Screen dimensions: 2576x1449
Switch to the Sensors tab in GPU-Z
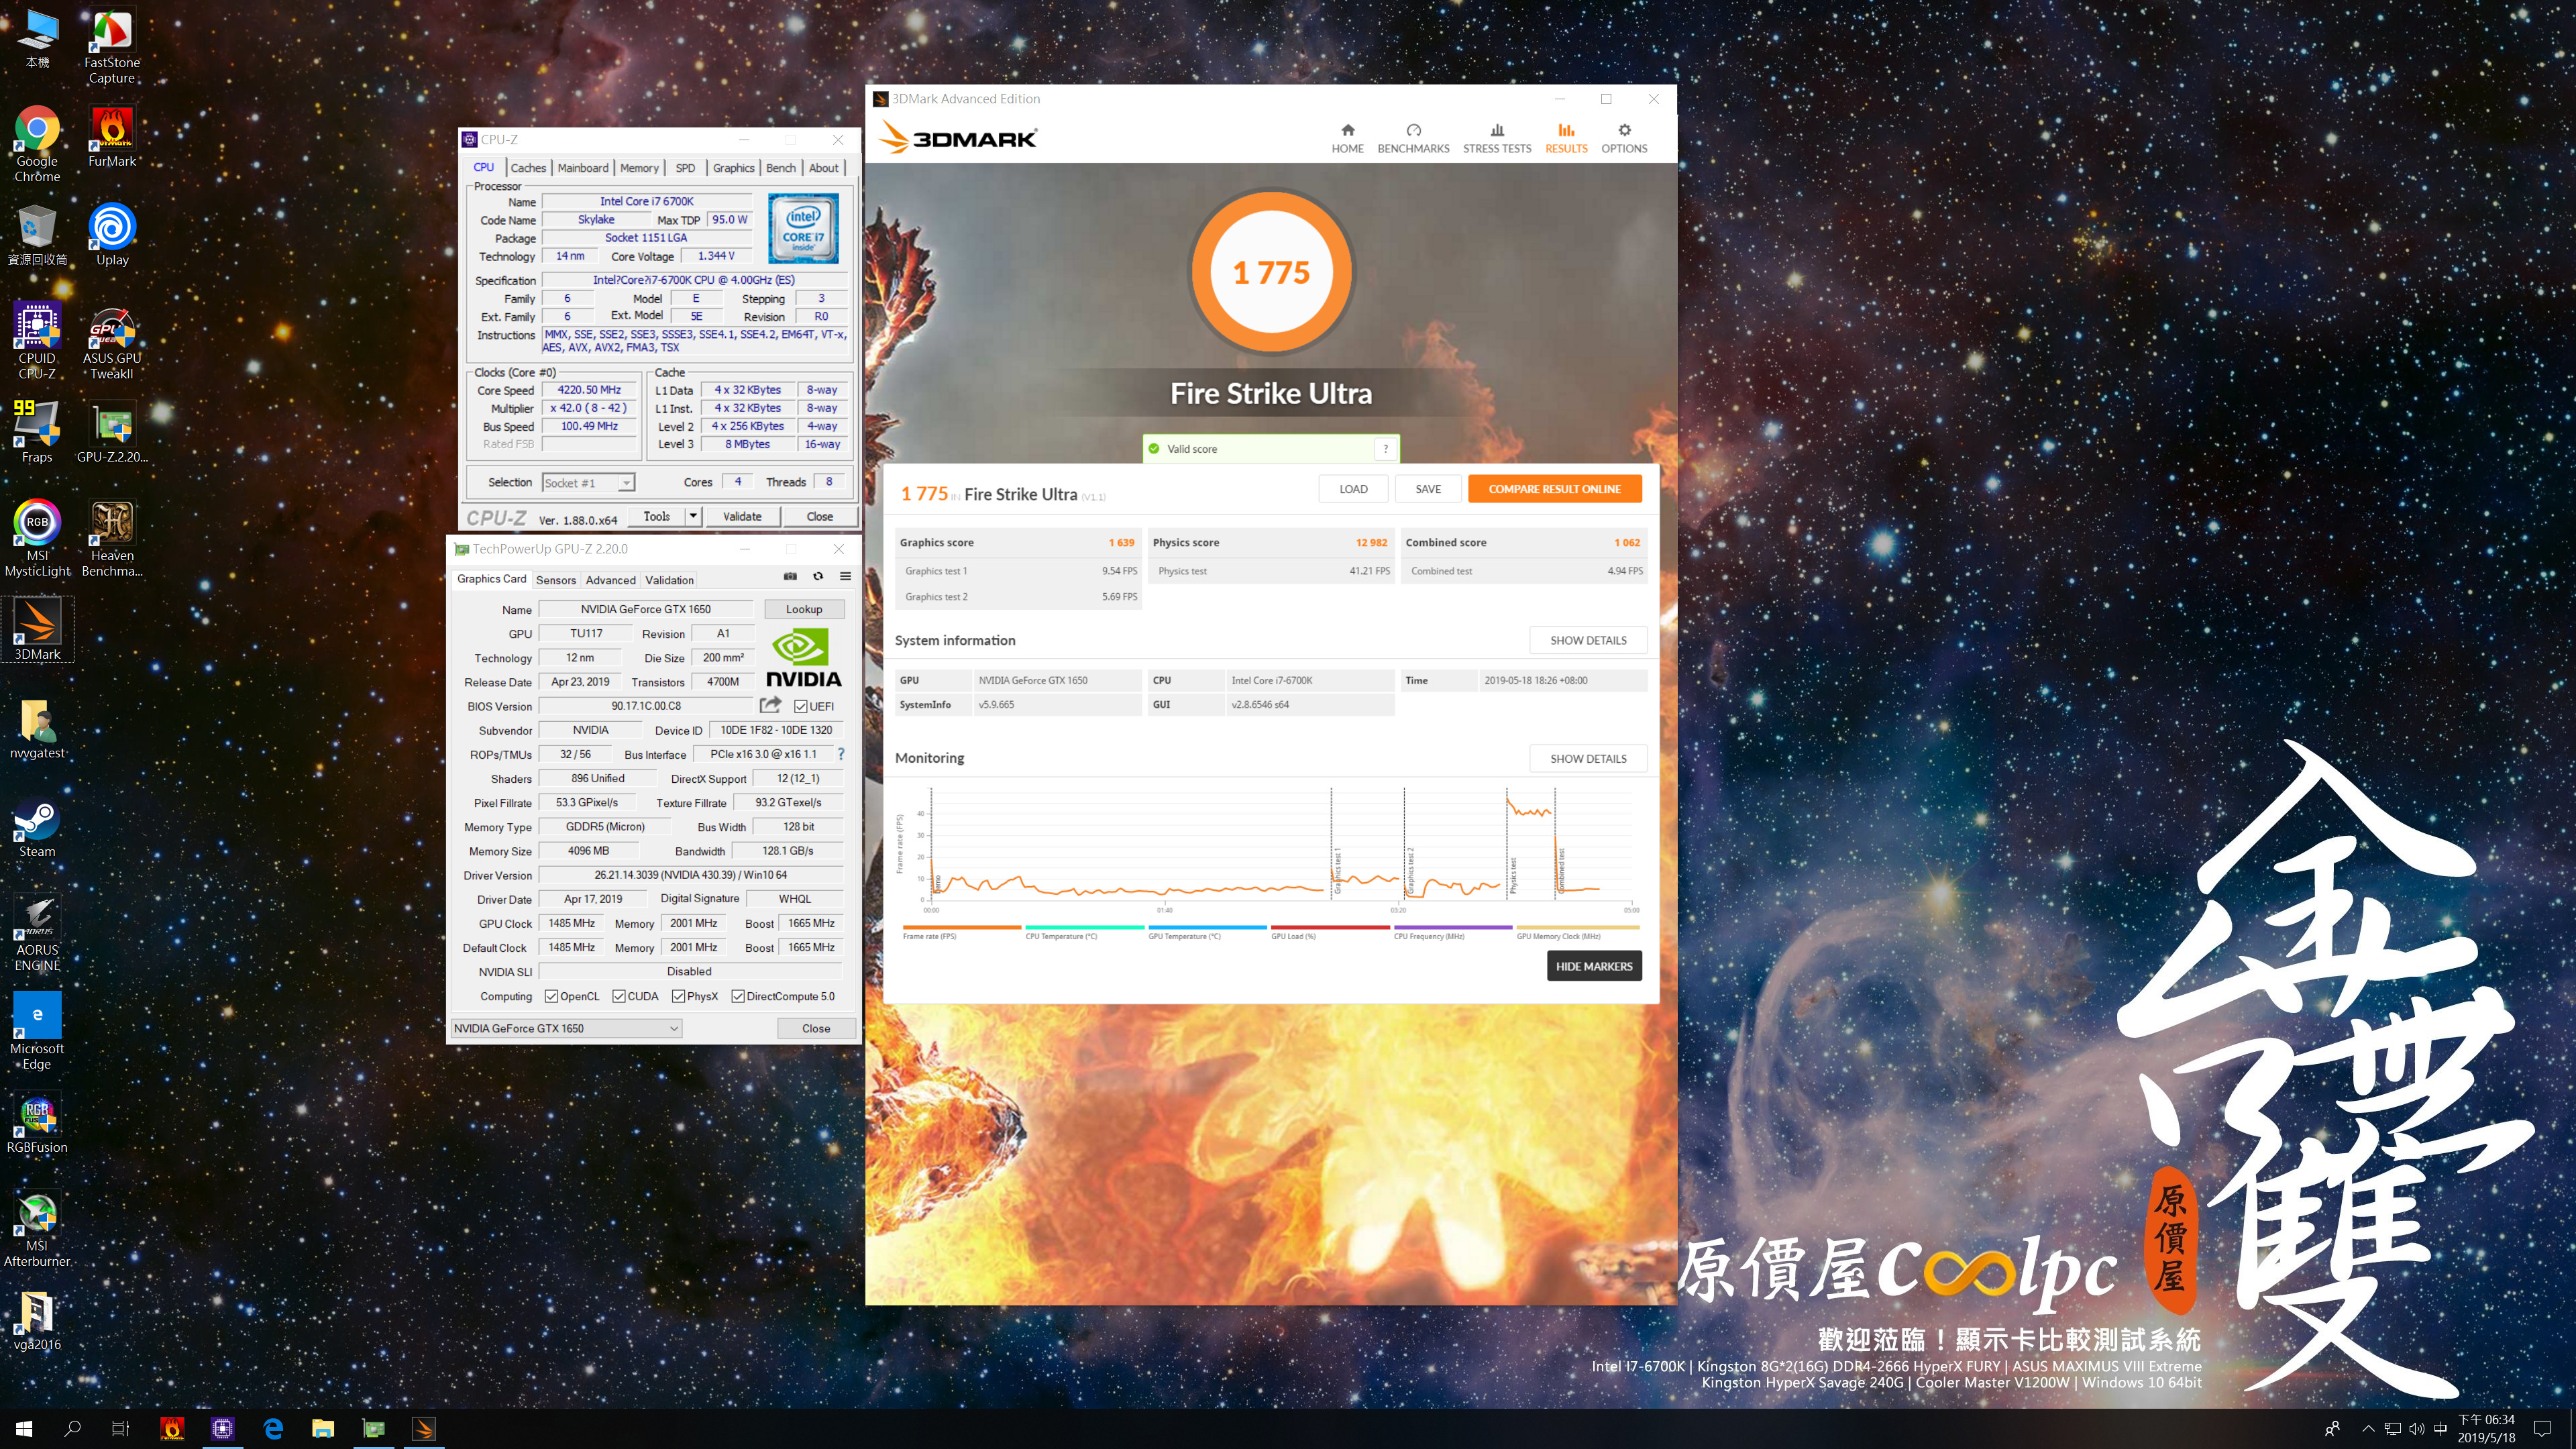556,580
